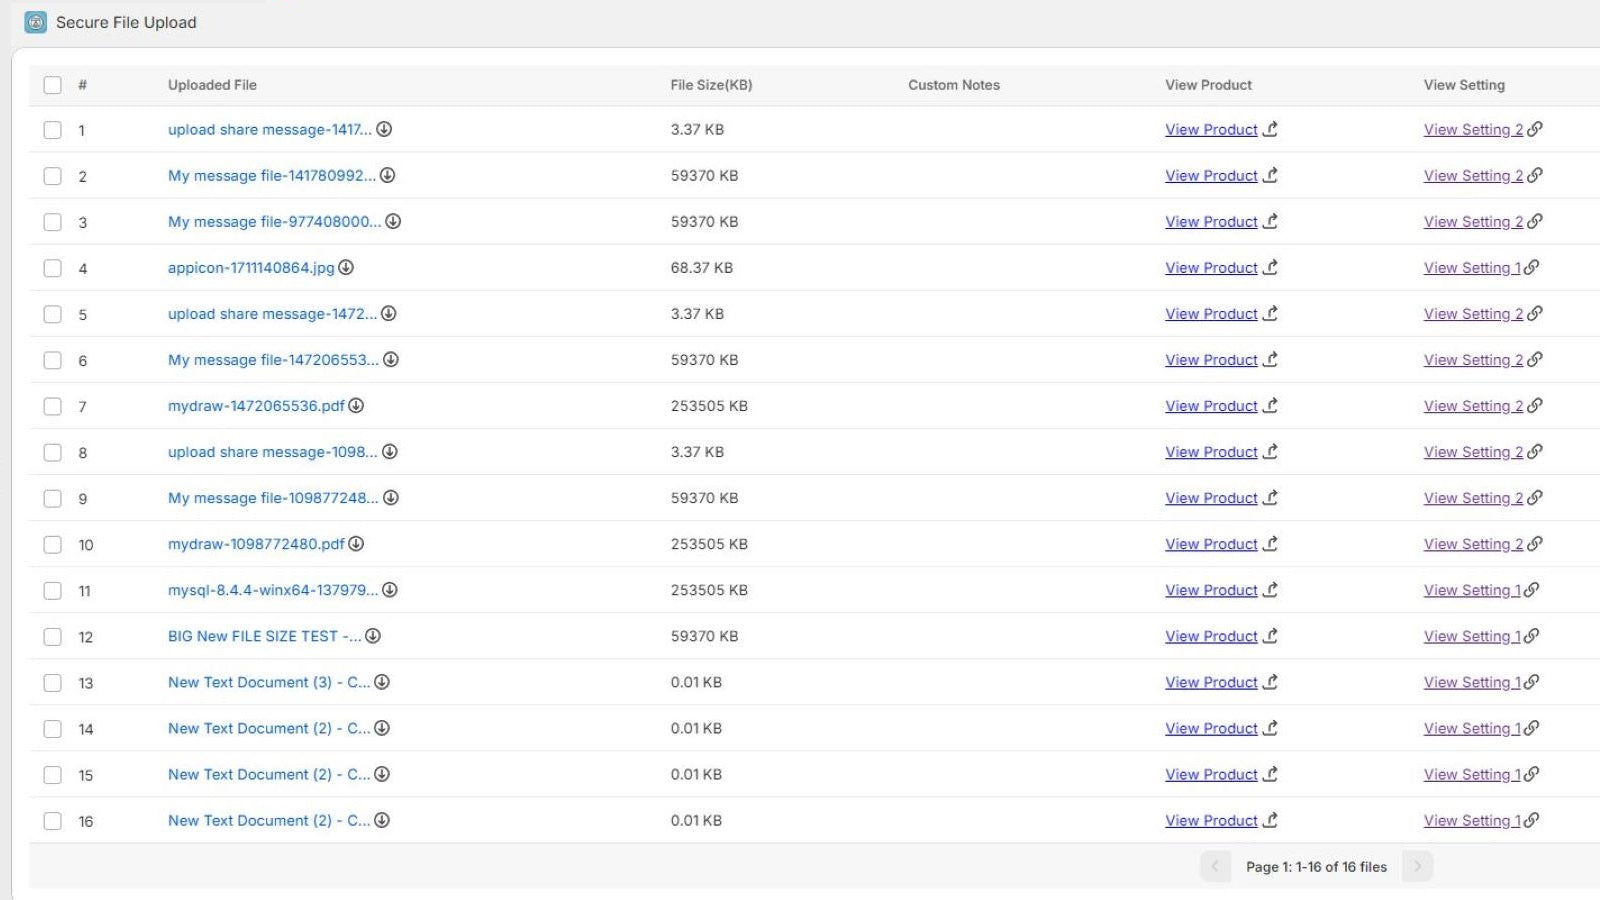
Task: Download My message file-977408000 via icon
Action: [395, 221]
